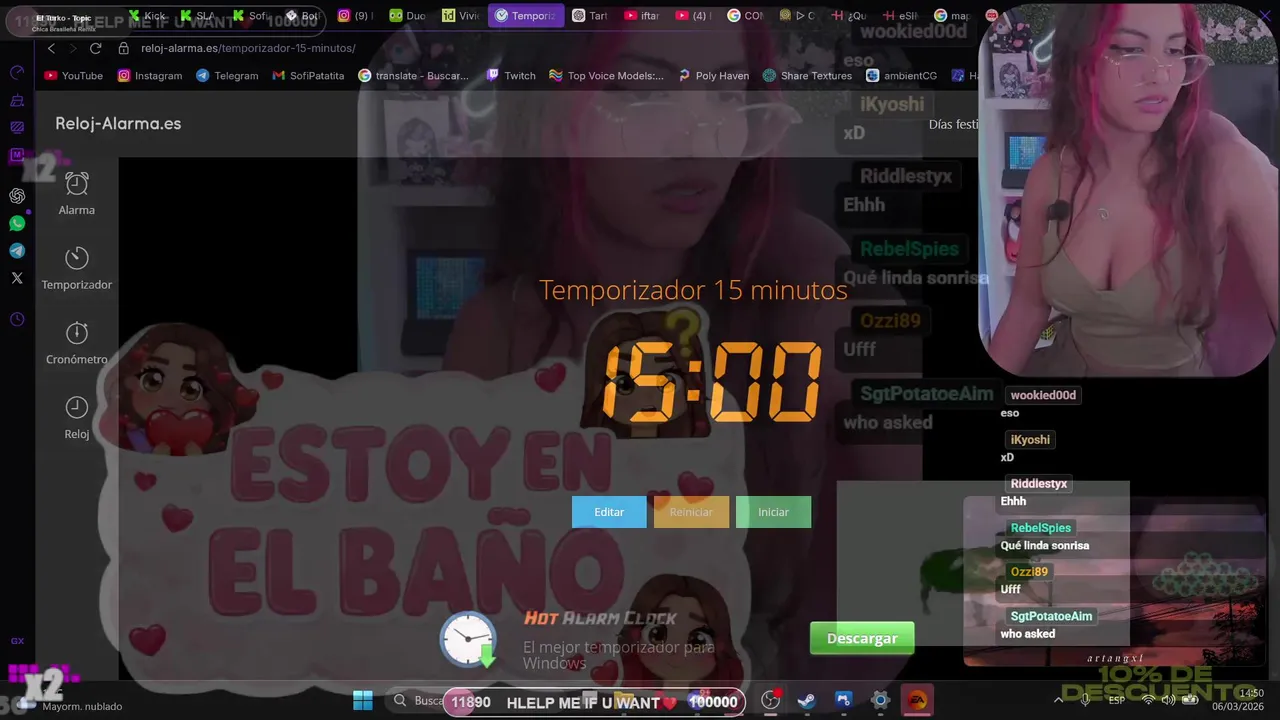Viewport: 1280px width, 720px height.
Task: Switch to the Instagram (9) tab
Action: (354, 16)
